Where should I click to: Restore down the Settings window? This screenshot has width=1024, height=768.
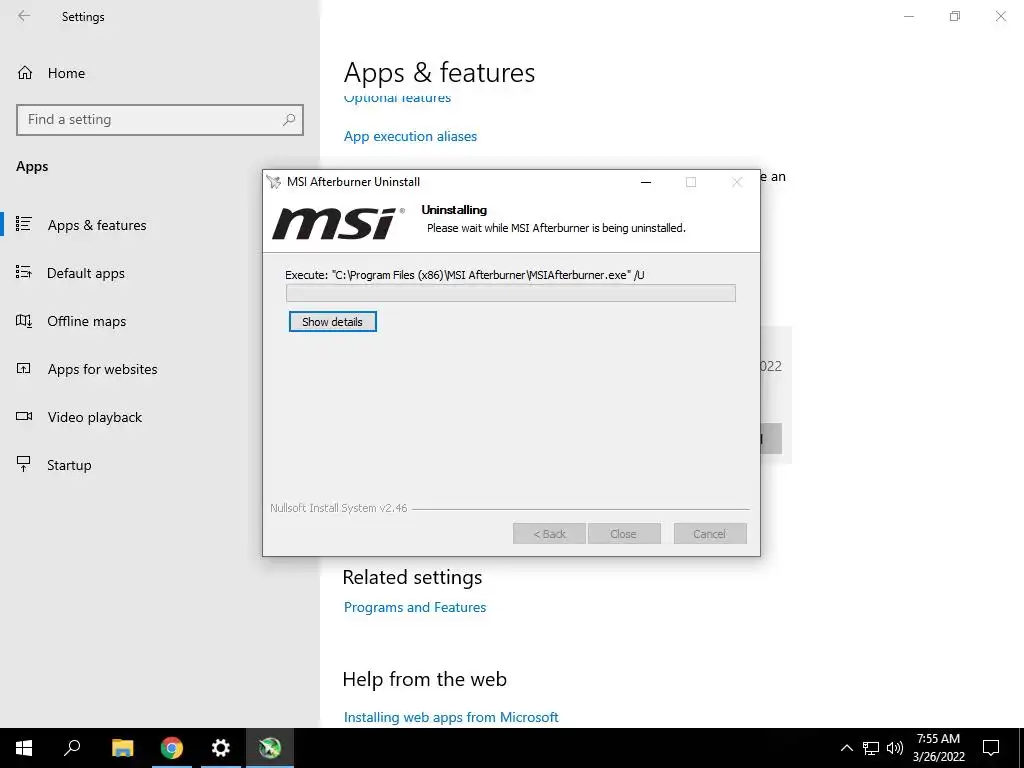(x=955, y=16)
